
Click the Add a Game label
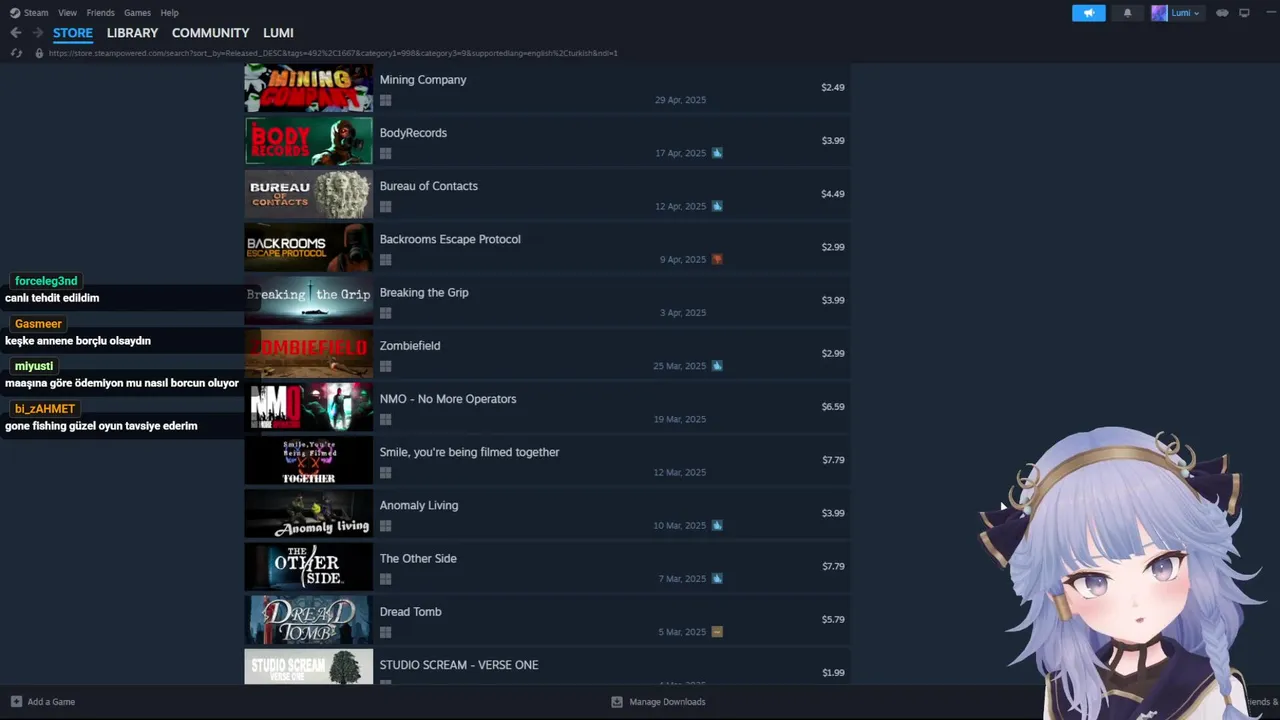pos(51,702)
